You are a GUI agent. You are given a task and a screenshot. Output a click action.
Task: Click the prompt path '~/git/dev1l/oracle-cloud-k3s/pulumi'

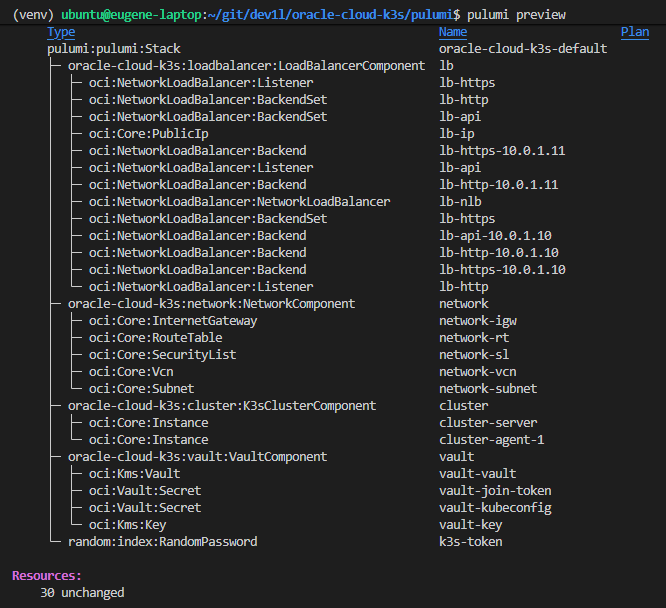[330, 15]
